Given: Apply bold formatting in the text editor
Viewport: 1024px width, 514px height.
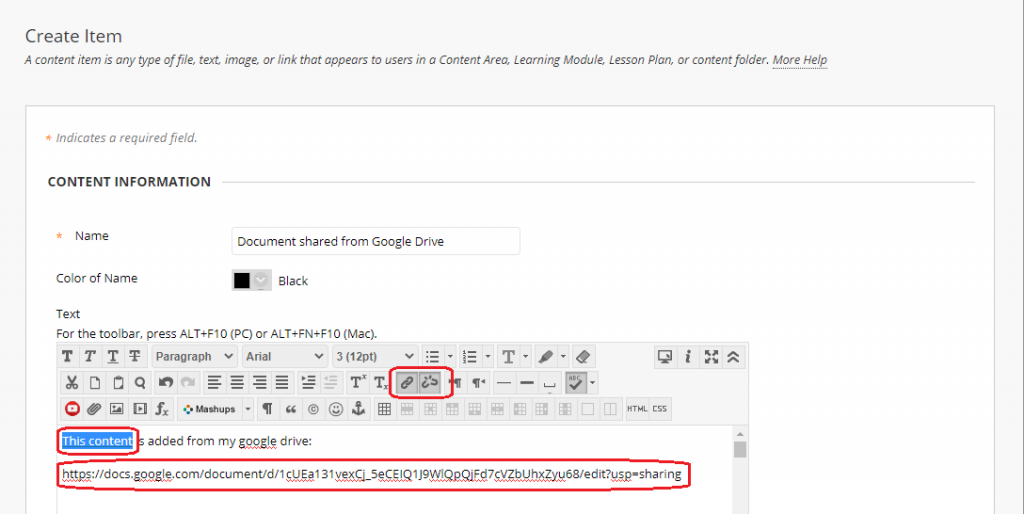Looking at the screenshot, I should click(67, 357).
